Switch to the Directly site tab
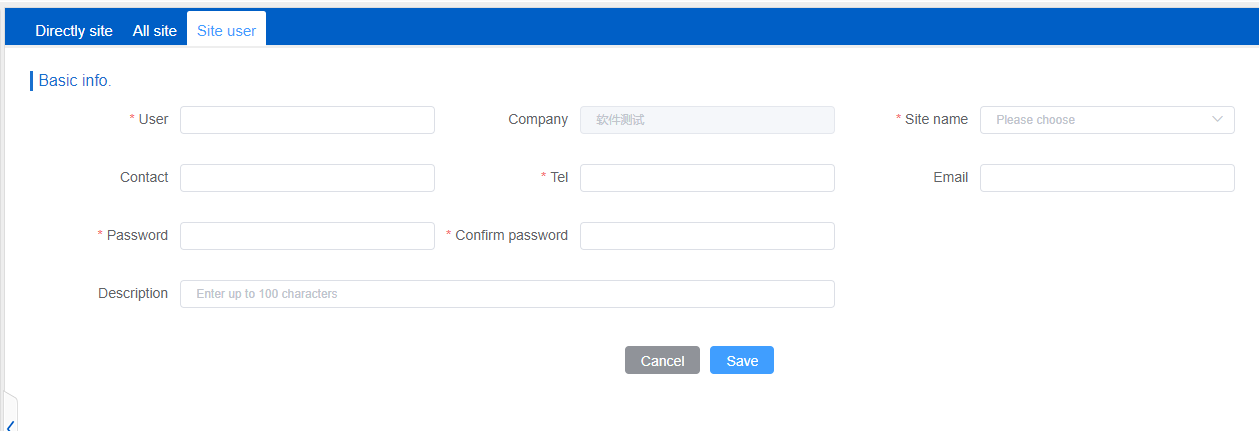Image resolution: width=1259 pixels, height=431 pixels. click(74, 31)
